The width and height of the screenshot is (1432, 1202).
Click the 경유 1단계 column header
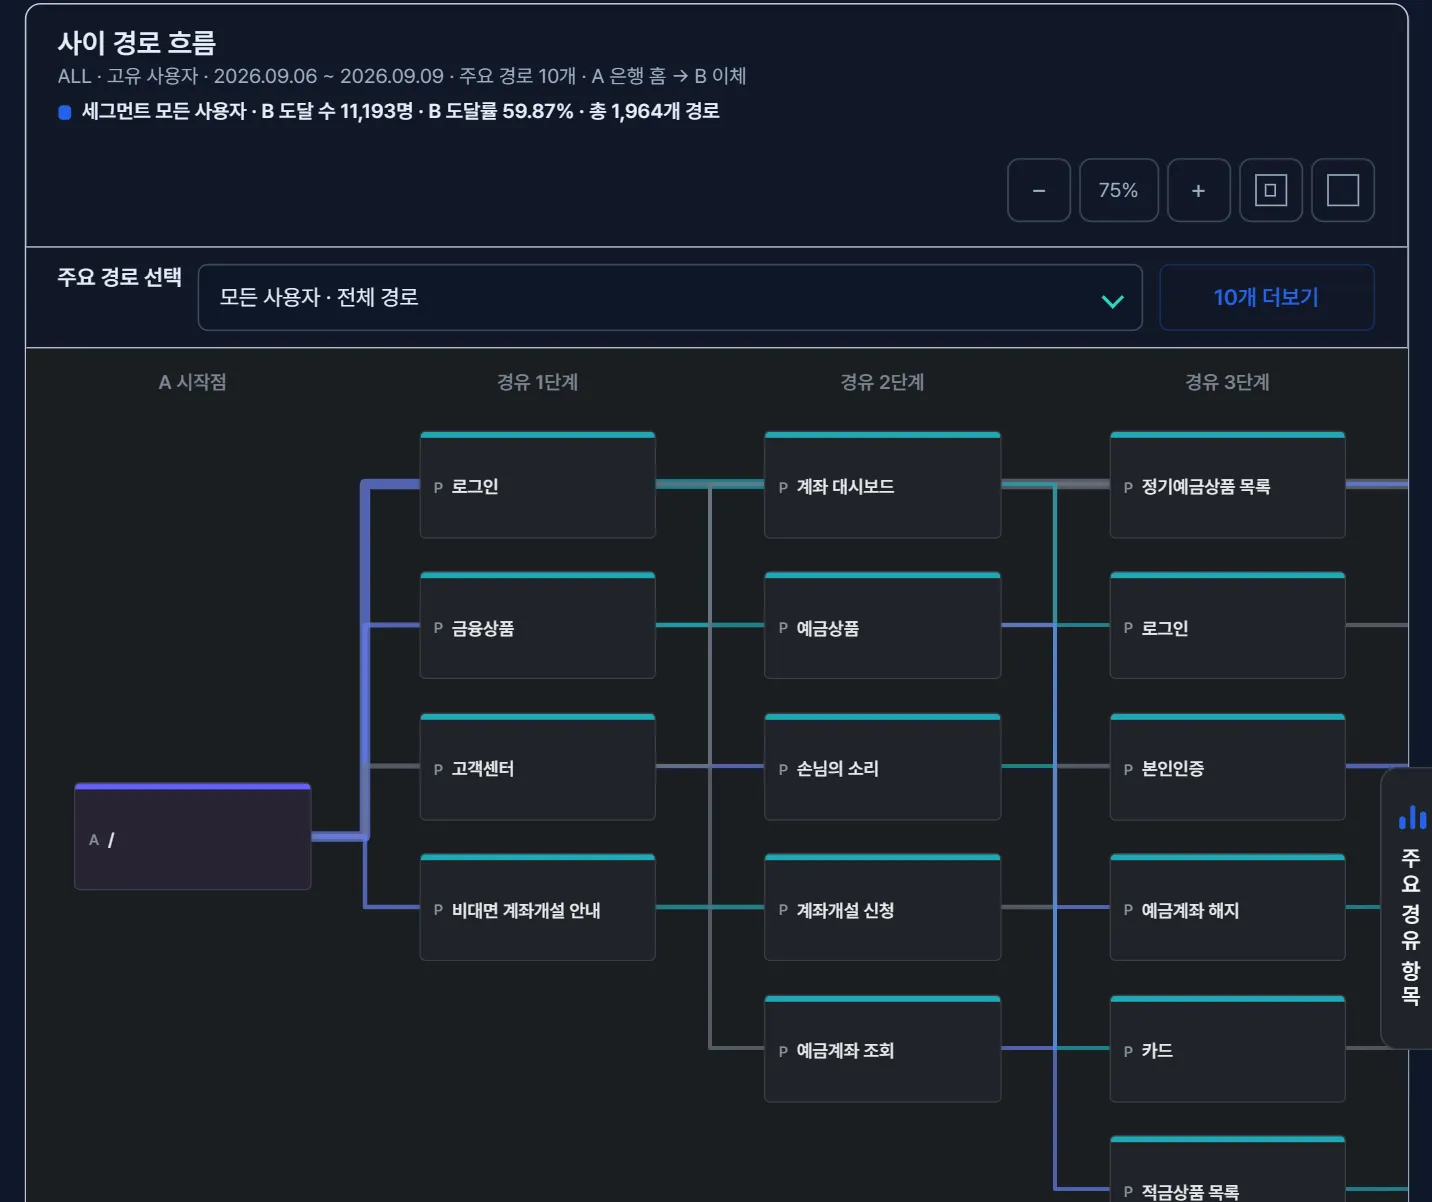tap(538, 382)
